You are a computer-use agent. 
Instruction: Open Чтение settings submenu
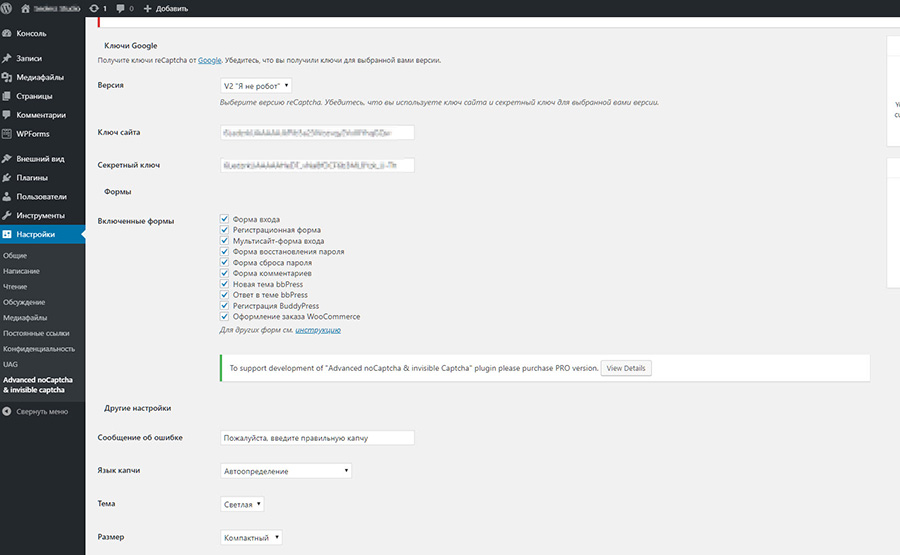pos(15,286)
